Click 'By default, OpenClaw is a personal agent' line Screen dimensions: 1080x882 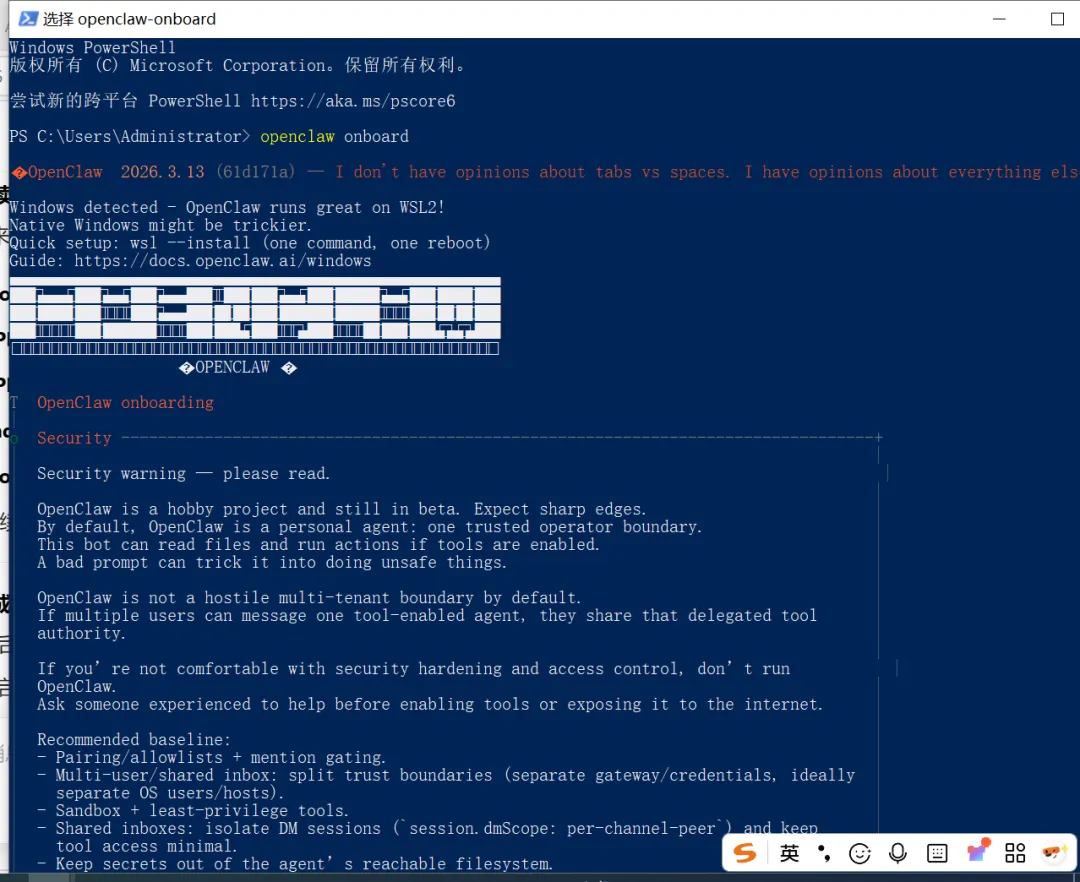tap(369, 527)
